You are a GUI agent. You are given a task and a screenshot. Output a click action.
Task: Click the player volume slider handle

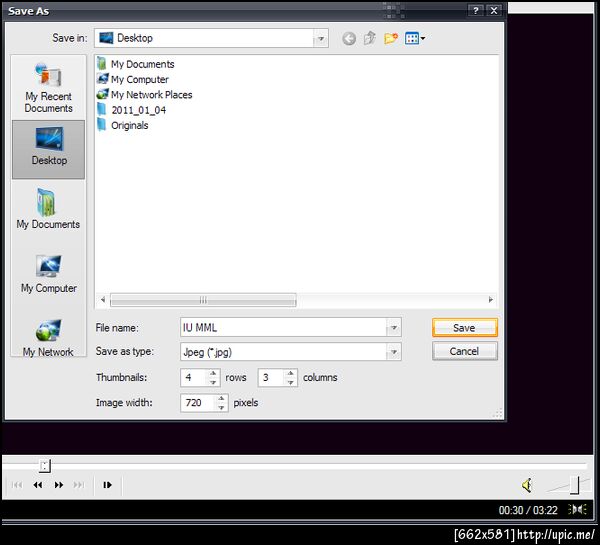coord(574,485)
